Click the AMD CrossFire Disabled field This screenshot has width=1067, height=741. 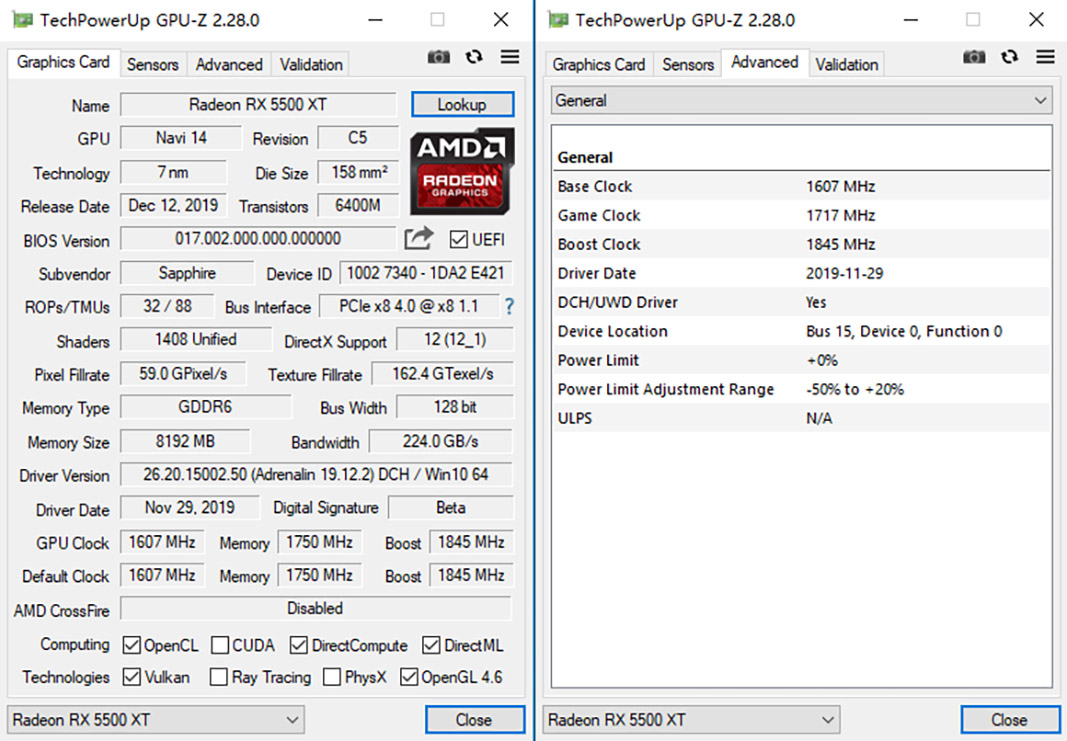pos(315,608)
